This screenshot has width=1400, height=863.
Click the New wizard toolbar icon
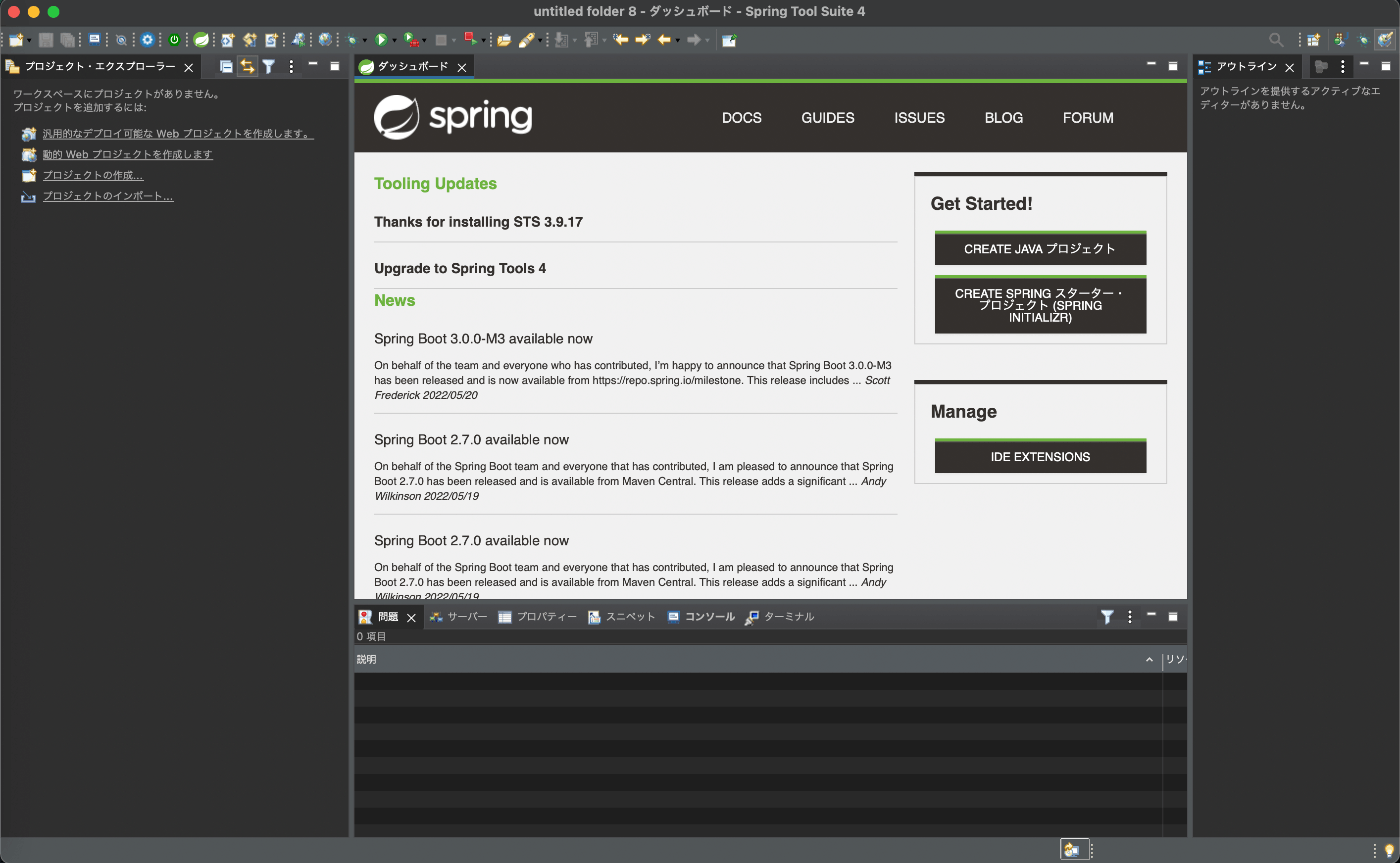click(x=15, y=40)
